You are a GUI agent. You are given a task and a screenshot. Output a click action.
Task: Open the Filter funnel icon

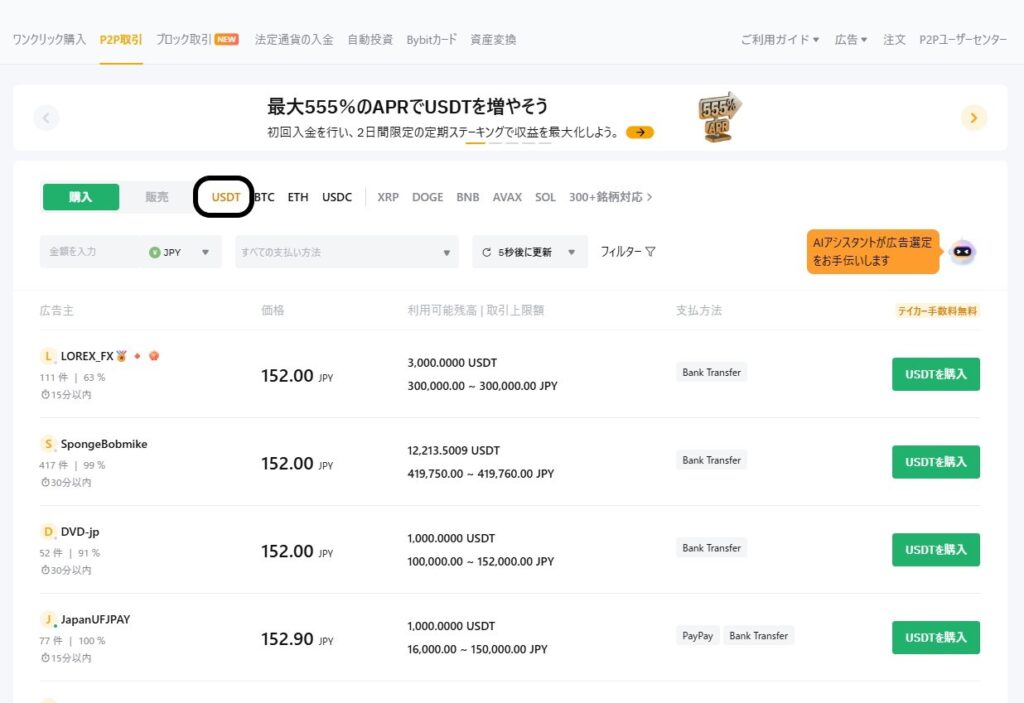pyautogui.click(x=650, y=252)
